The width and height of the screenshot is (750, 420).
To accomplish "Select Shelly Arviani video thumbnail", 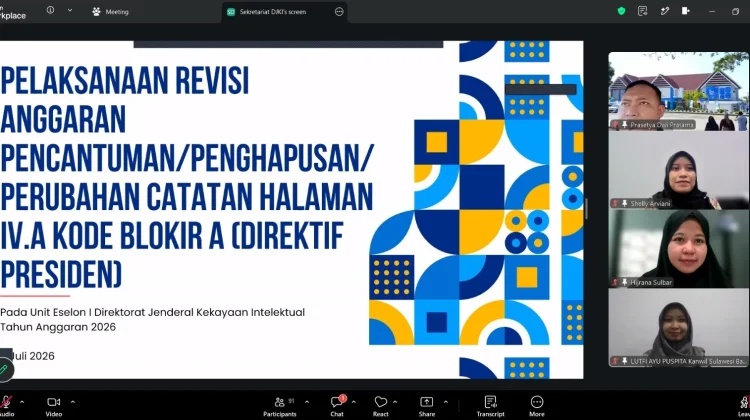I will click(x=678, y=170).
